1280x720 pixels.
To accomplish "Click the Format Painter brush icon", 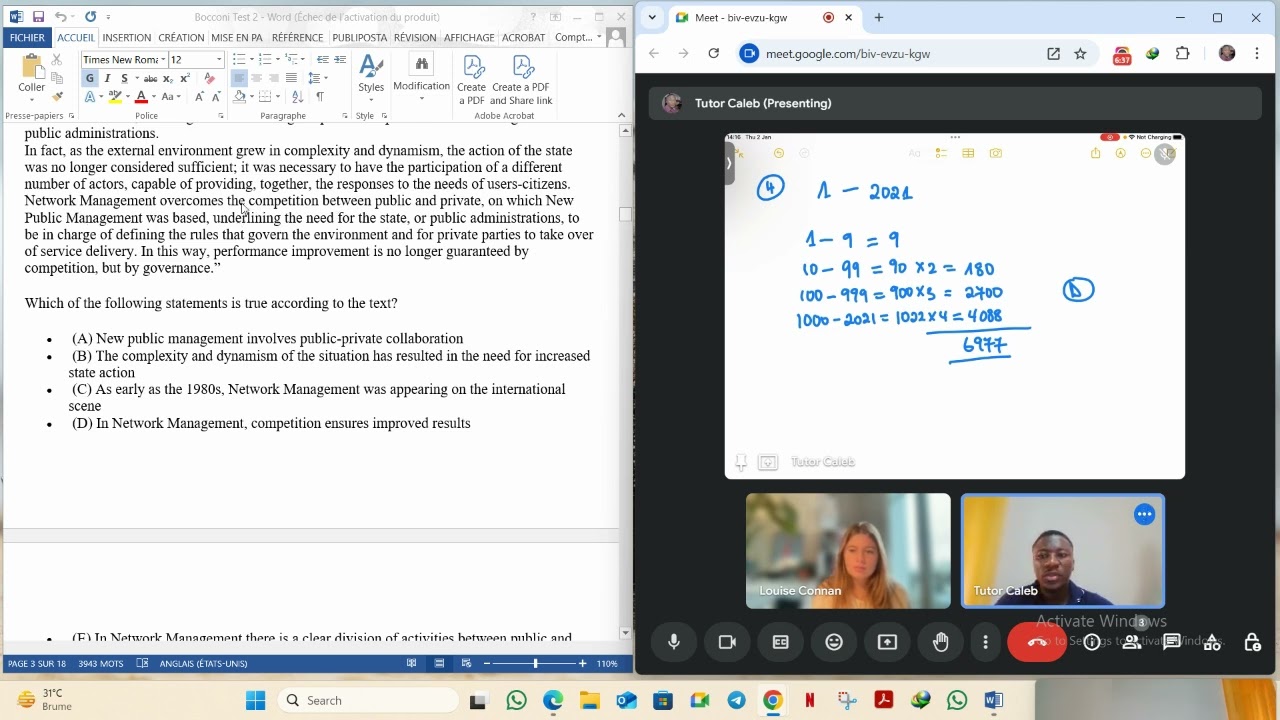I will (x=57, y=97).
